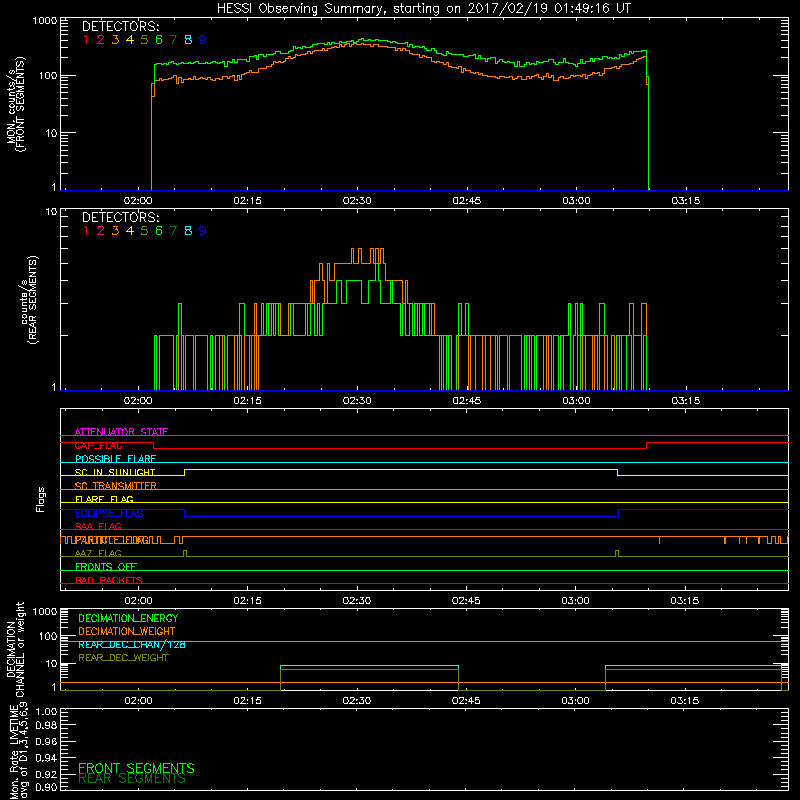Click the SC_IN_SUNLIGHT flag label
Image resolution: width=800 pixels, height=800 pixels.
click(115, 472)
